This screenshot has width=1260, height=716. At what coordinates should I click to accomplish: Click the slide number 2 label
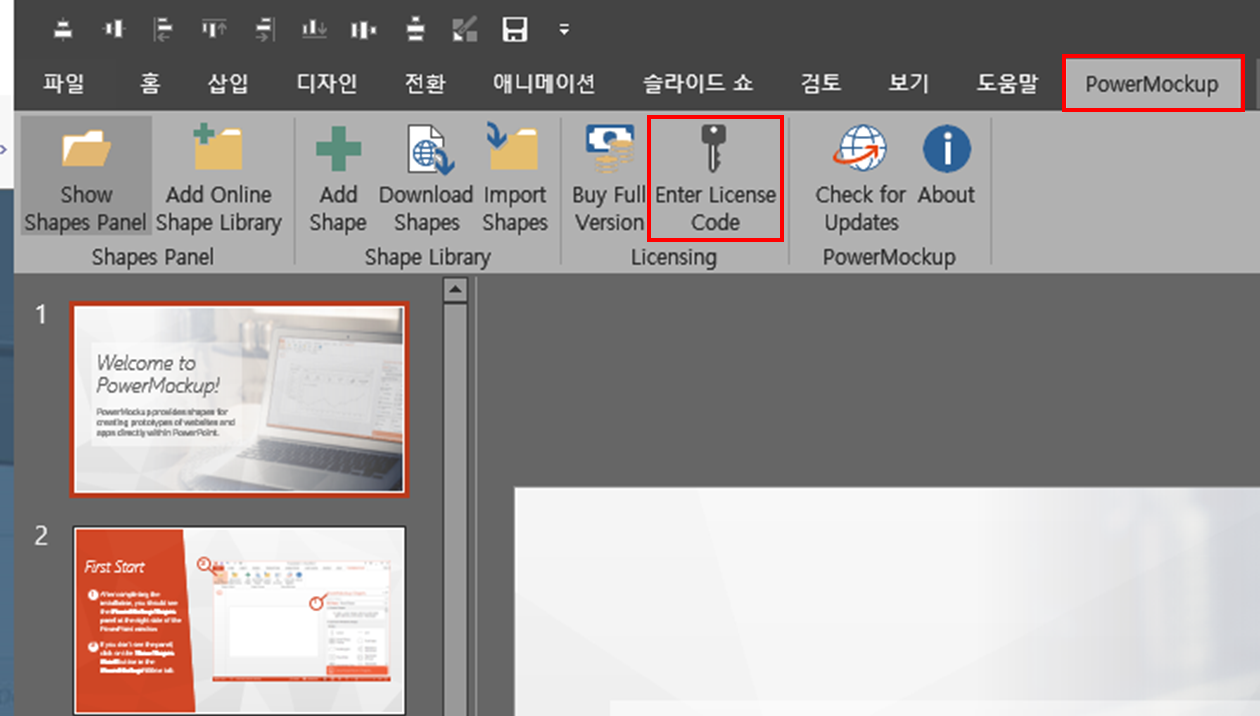[x=41, y=536]
